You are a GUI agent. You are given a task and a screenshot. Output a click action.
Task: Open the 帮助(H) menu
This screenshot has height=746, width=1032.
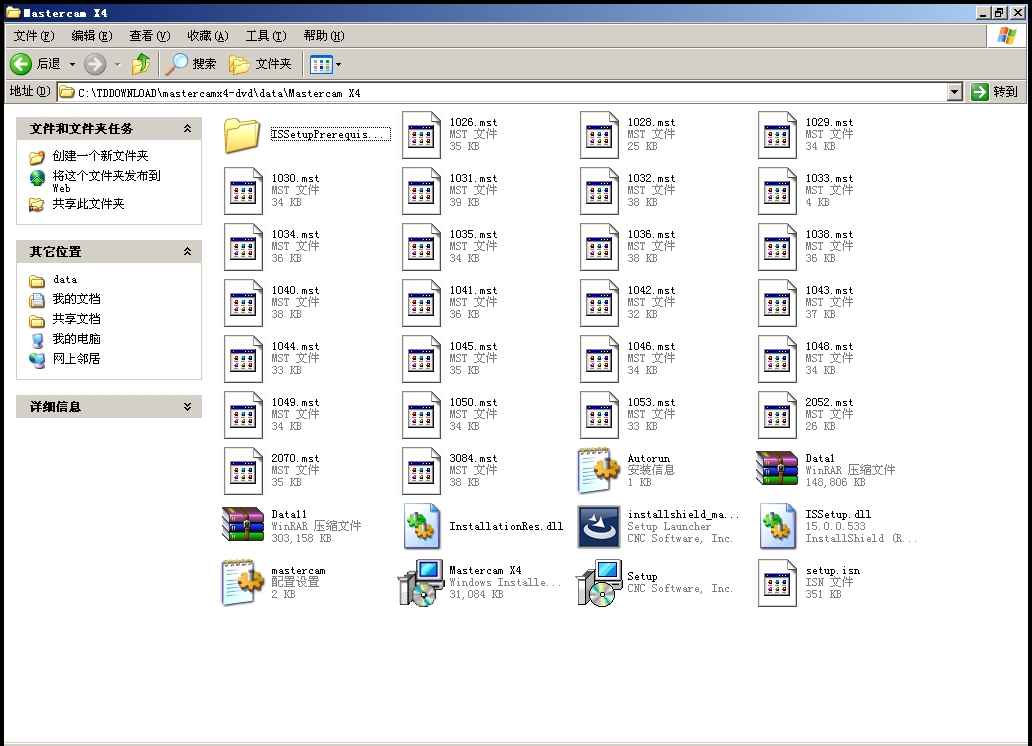tap(324, 36)
